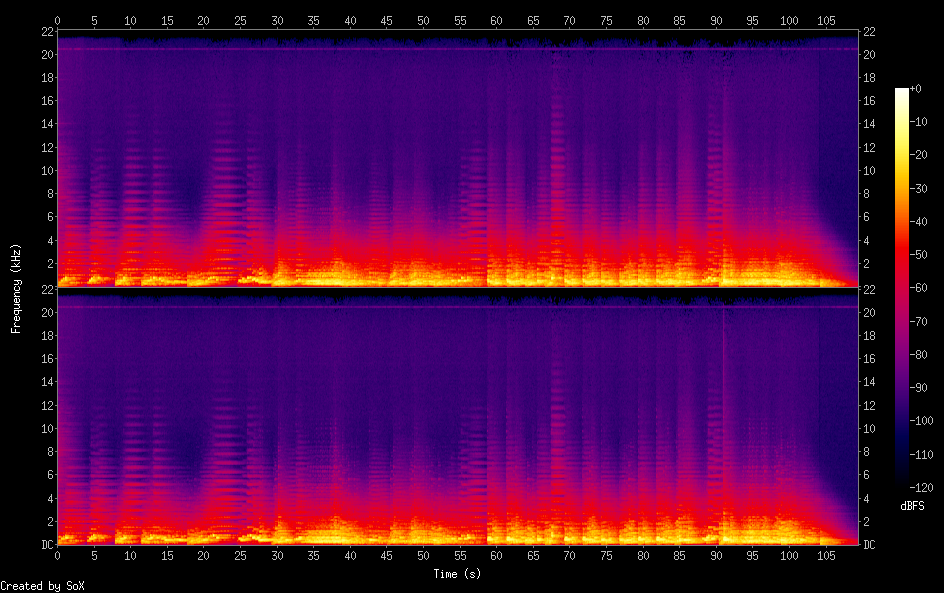Click the left "DC" label of the lower channel

tap(45, 545)
